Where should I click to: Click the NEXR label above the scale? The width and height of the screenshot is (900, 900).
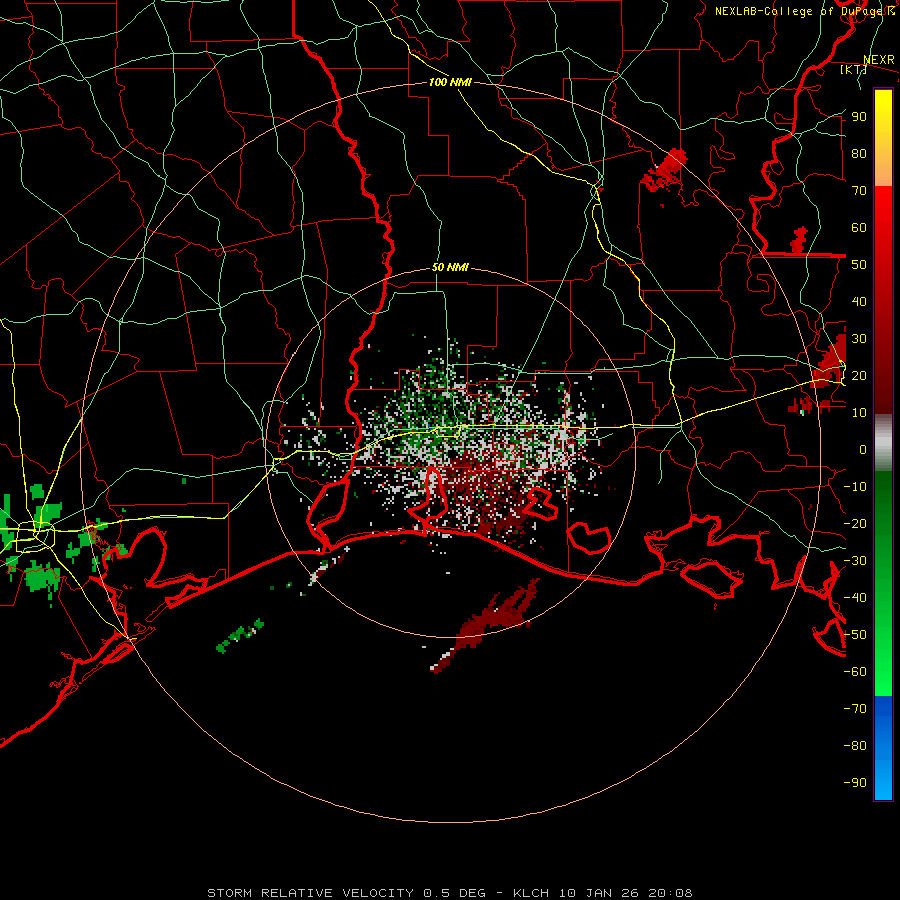(x=878, y=60)
